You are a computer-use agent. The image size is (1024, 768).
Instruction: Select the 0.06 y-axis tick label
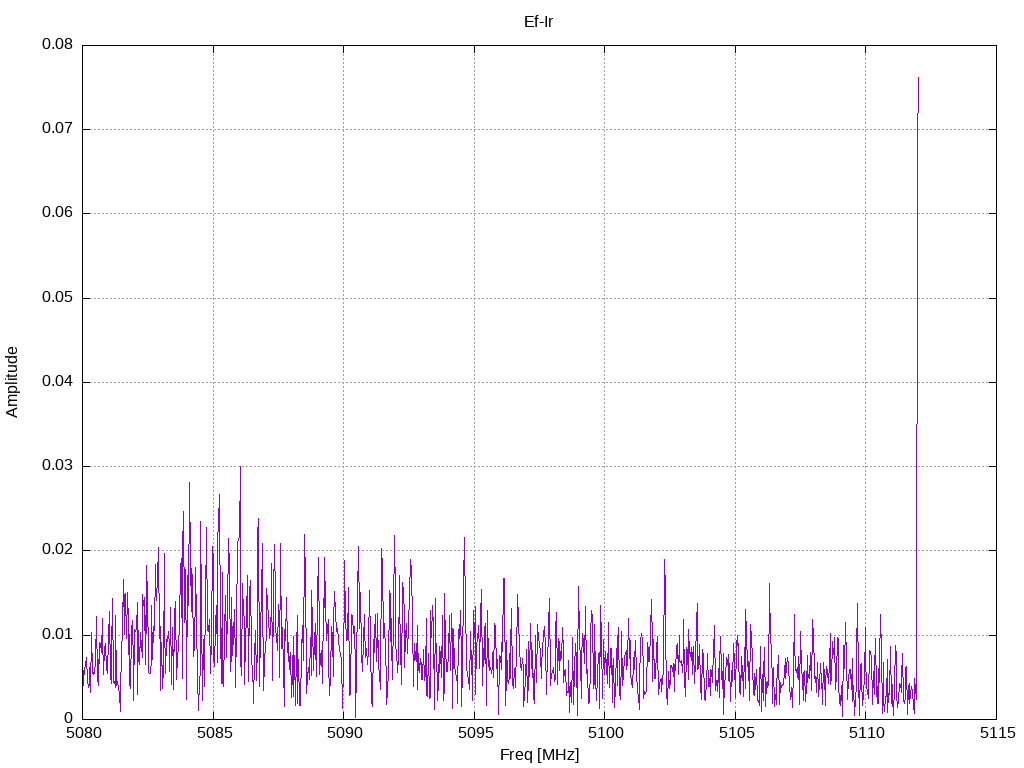[x=57, y=213]
